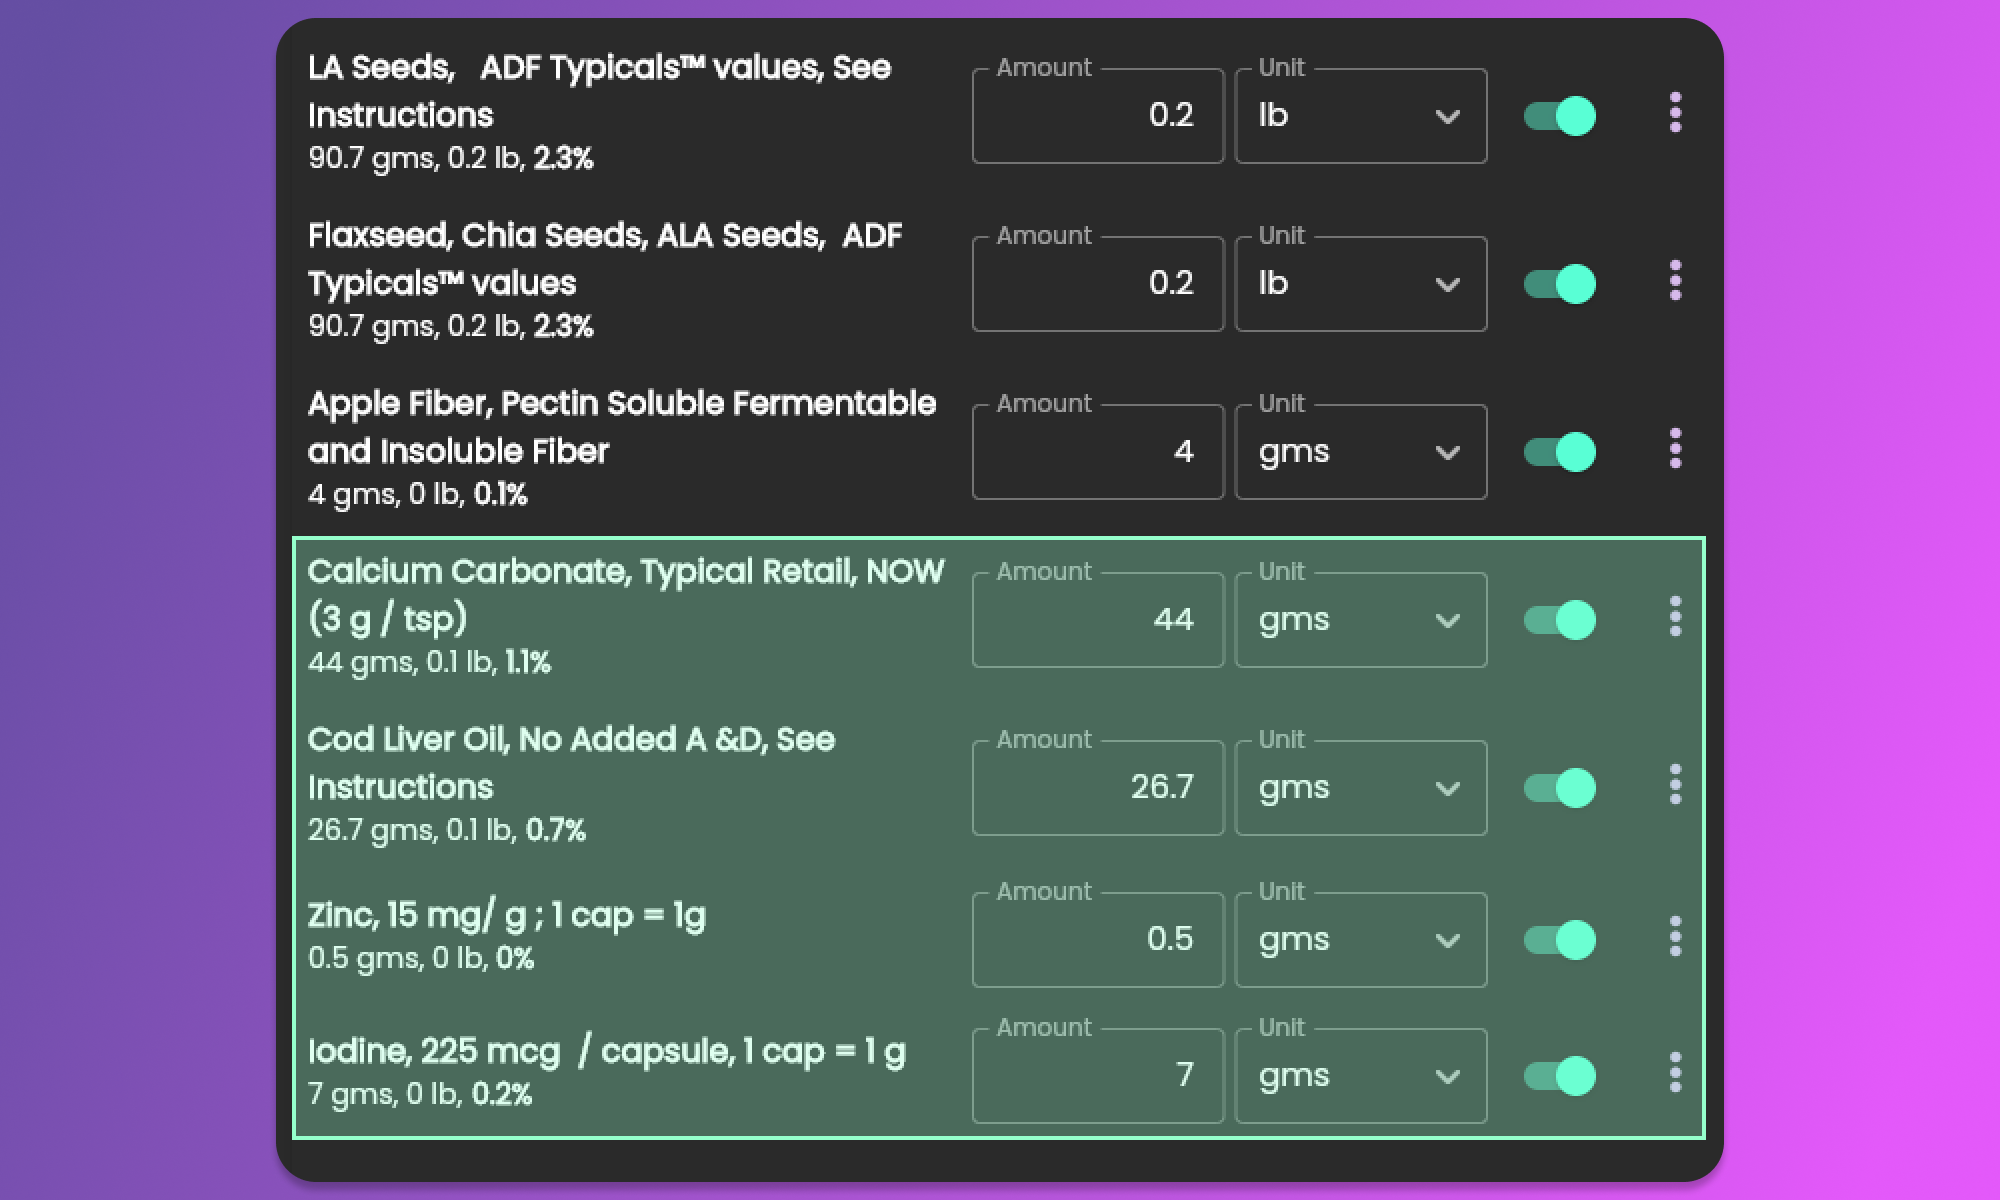Toggle off the Cod Liver Oil ingredient

point(1560,788)
